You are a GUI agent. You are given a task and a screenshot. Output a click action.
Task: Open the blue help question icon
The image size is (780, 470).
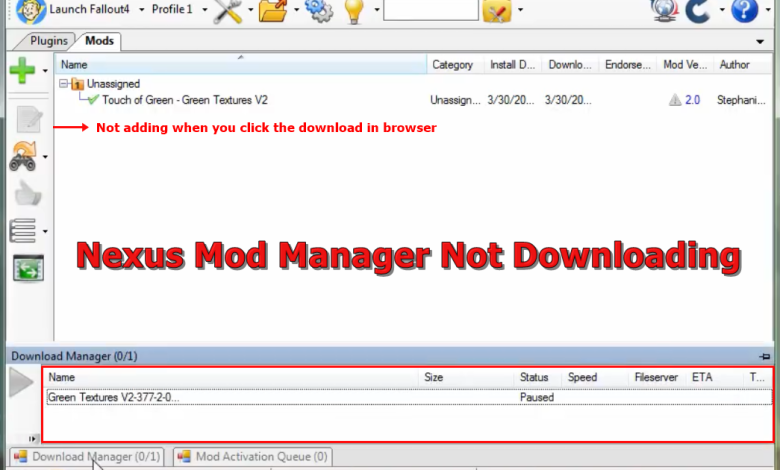coord(745,10)
